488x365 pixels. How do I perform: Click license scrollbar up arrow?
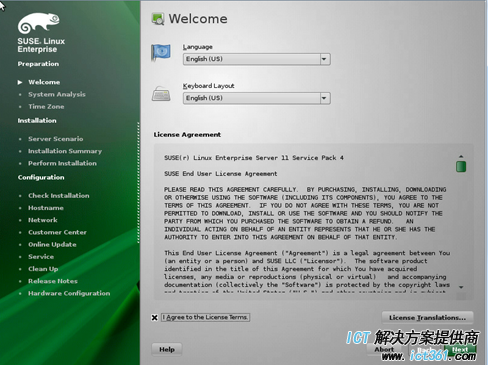click(x=461, y=156)
